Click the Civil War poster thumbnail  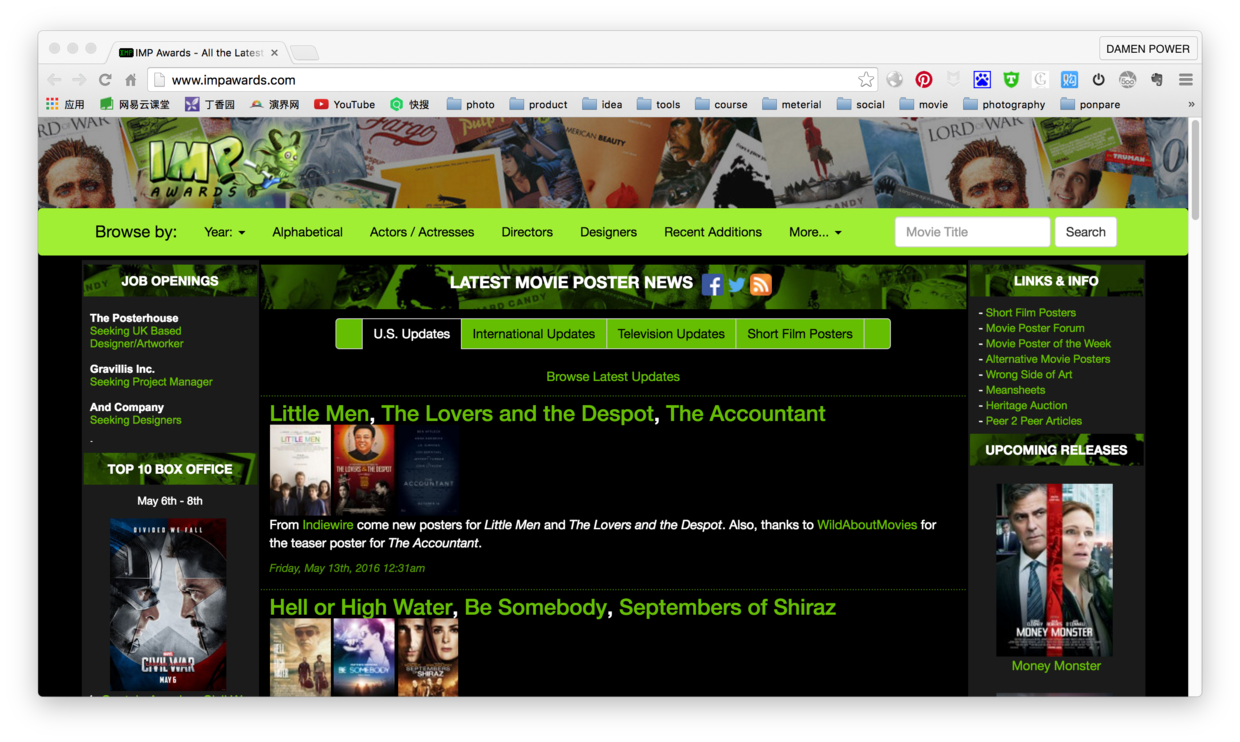(x=168, y=604)
